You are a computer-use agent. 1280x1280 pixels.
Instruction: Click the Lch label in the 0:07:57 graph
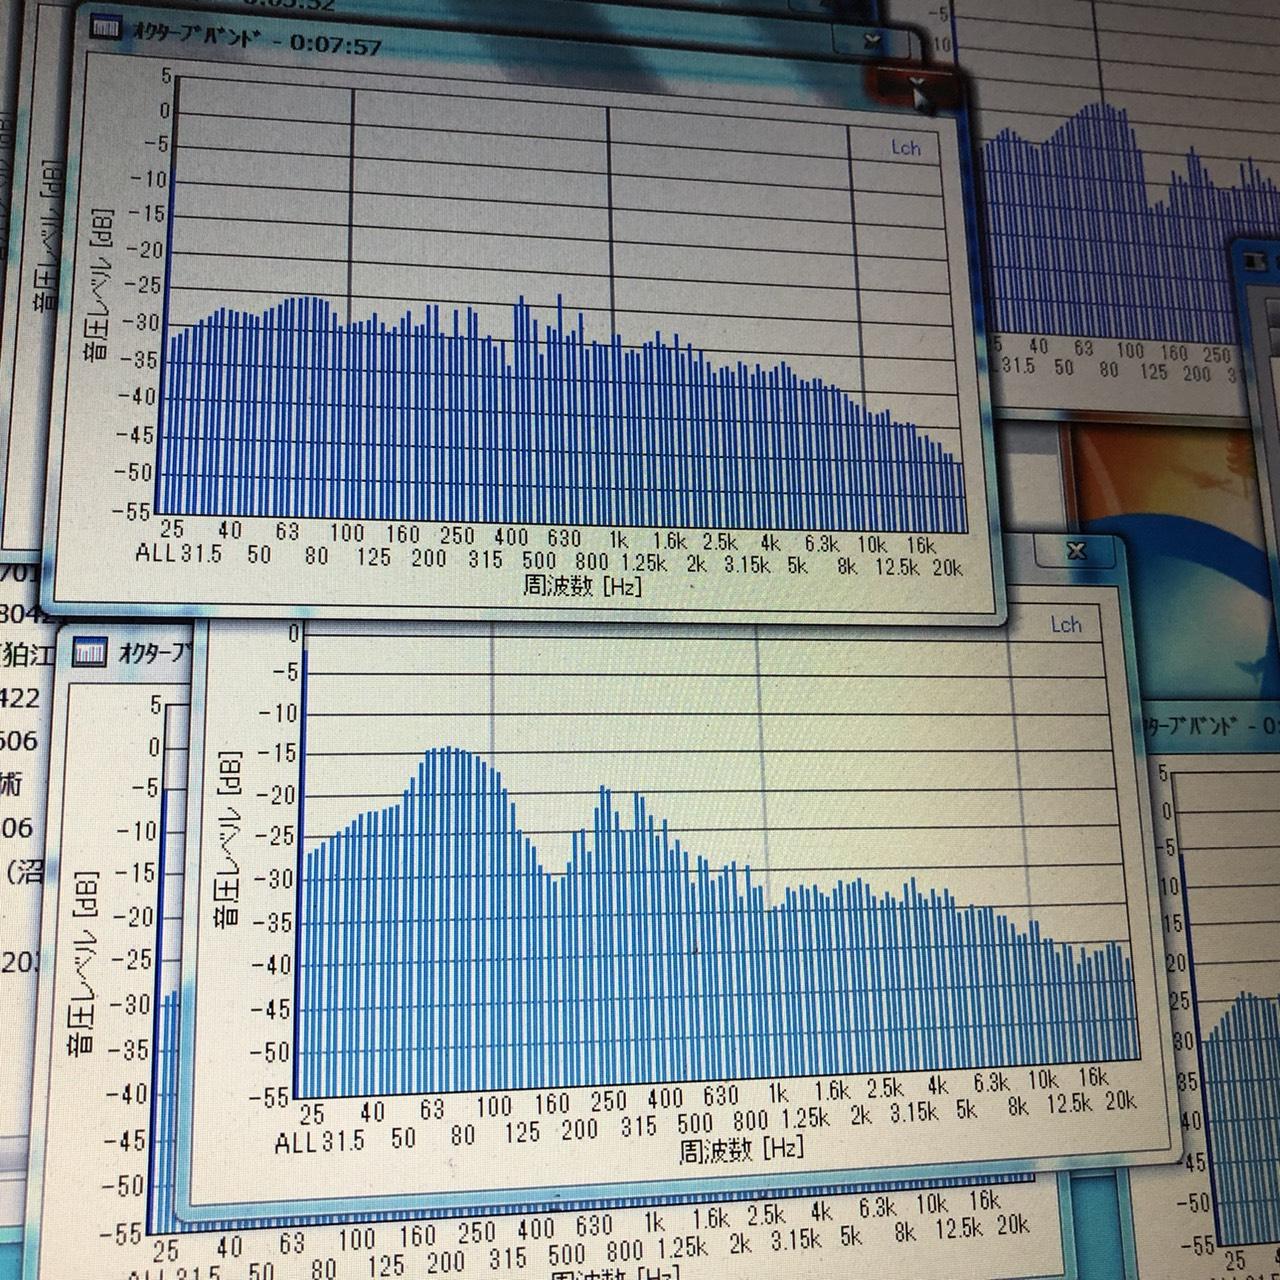click(905, 148)
